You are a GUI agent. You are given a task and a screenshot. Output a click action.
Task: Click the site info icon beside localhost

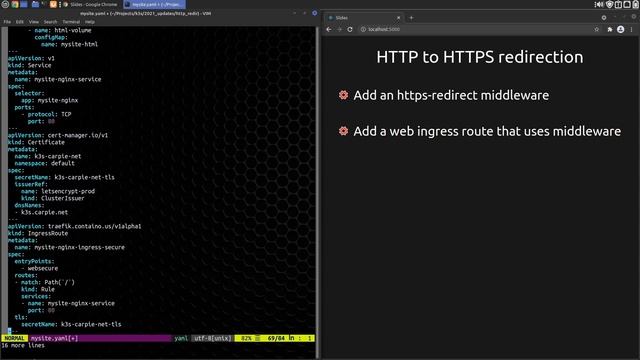pos(363,29)
